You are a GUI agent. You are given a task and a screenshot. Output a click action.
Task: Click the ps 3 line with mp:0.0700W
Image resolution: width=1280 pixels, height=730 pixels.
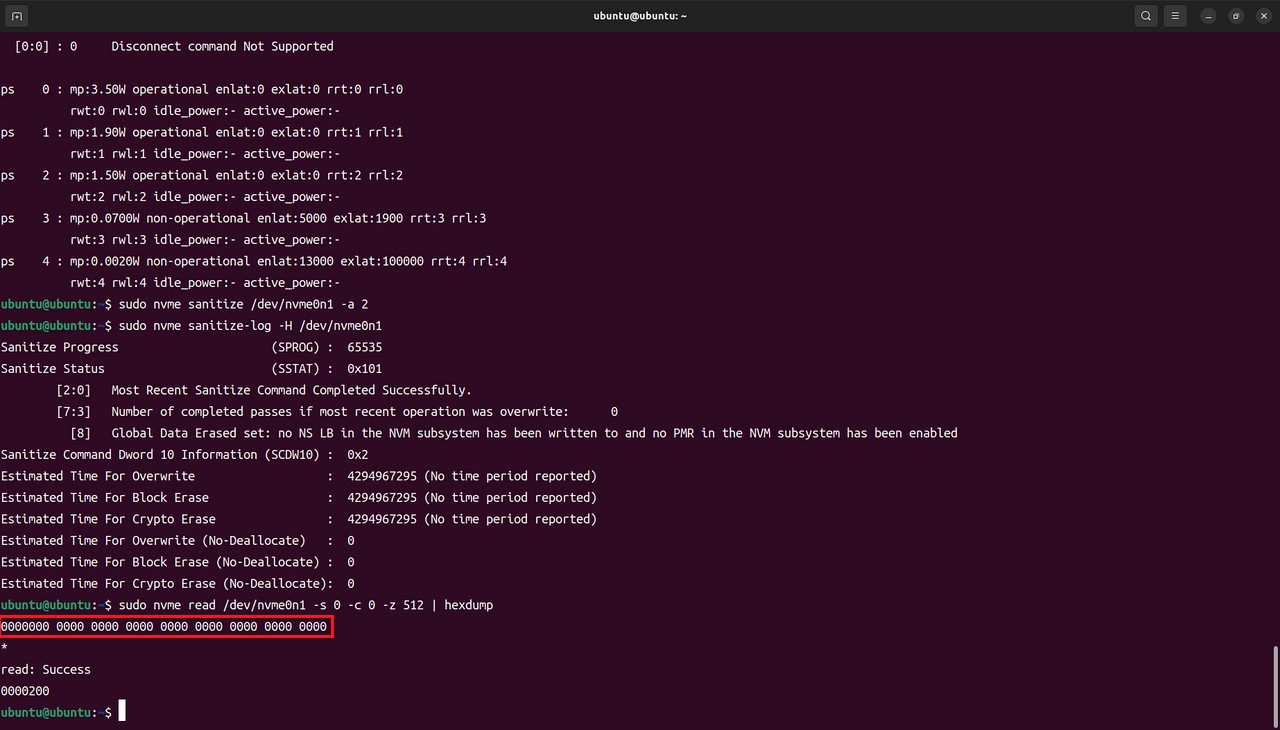point(243,218)
